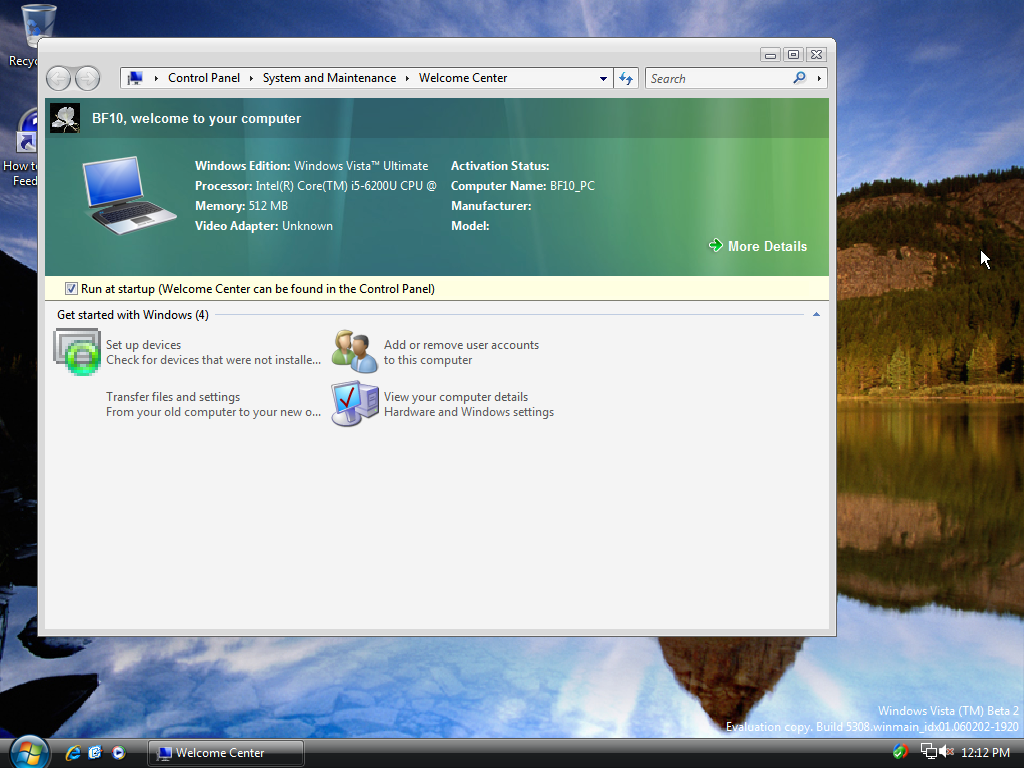Click the user account picture in welcome banner

[x=65, y=118]
